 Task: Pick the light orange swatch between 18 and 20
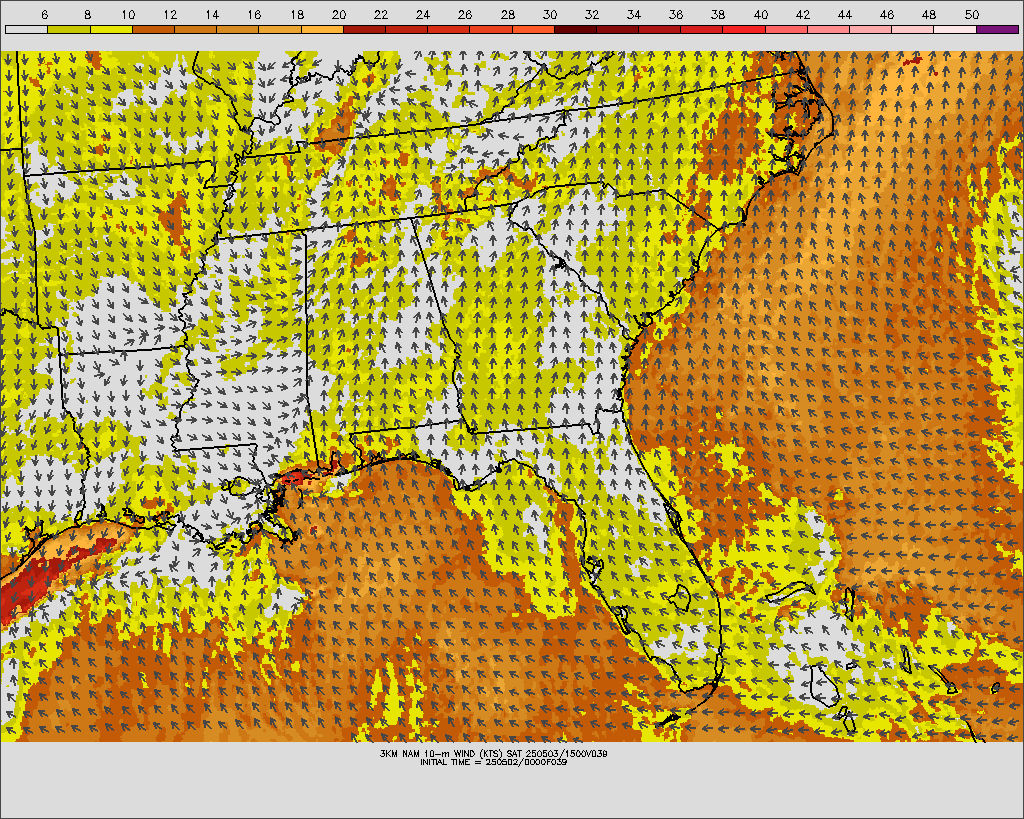(322, 29)
